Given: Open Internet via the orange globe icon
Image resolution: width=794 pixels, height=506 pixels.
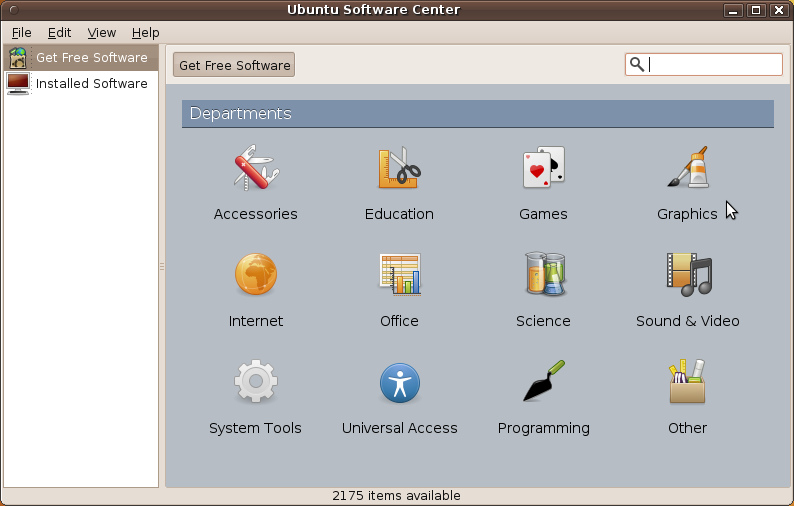Looking at the screenshot, I should [256, 274].
